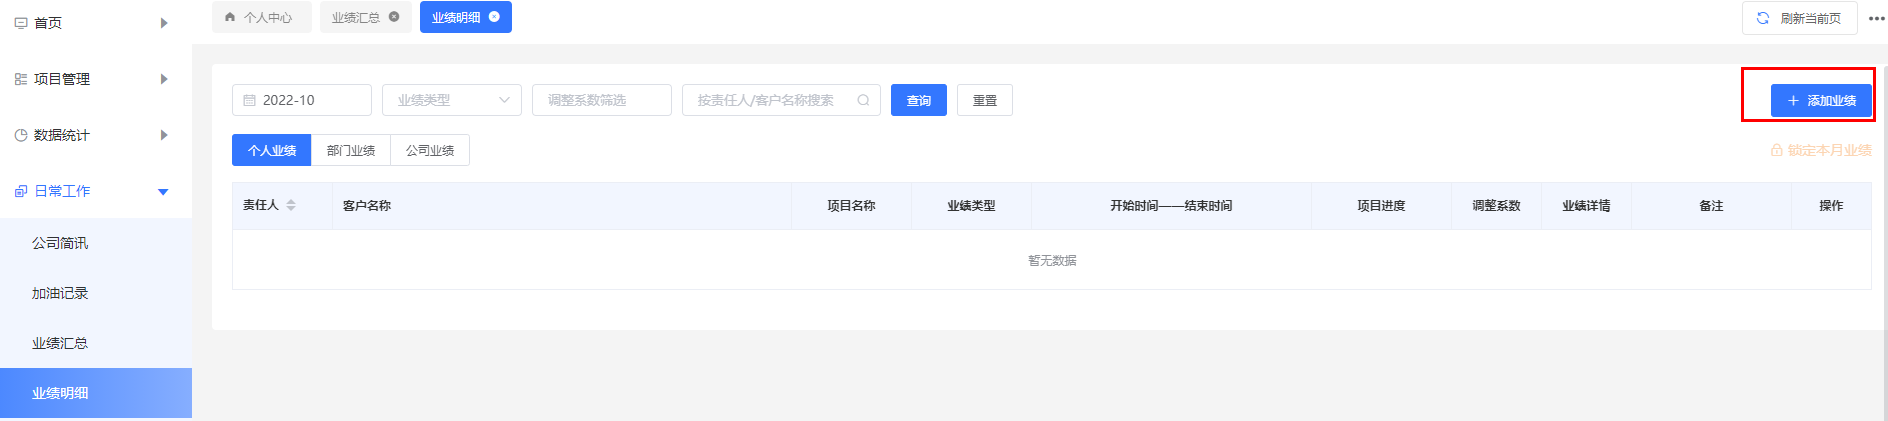Open the 业绩类型 dropdown
Image resolution: width=1888 pixels, height=421 pixels.
pyautogui.click(x=452, y=100)
